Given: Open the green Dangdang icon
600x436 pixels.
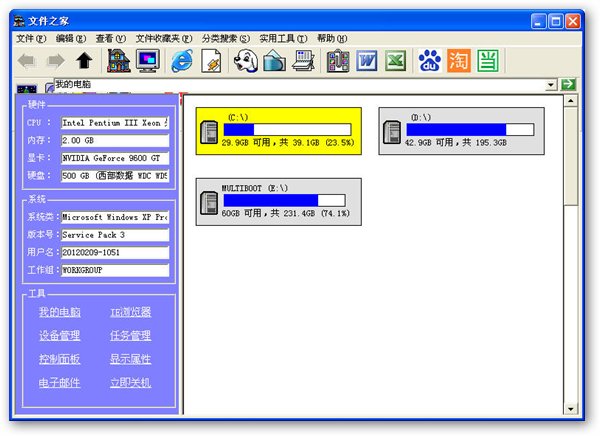Looking at the screenshot, I should click(488, 60).
